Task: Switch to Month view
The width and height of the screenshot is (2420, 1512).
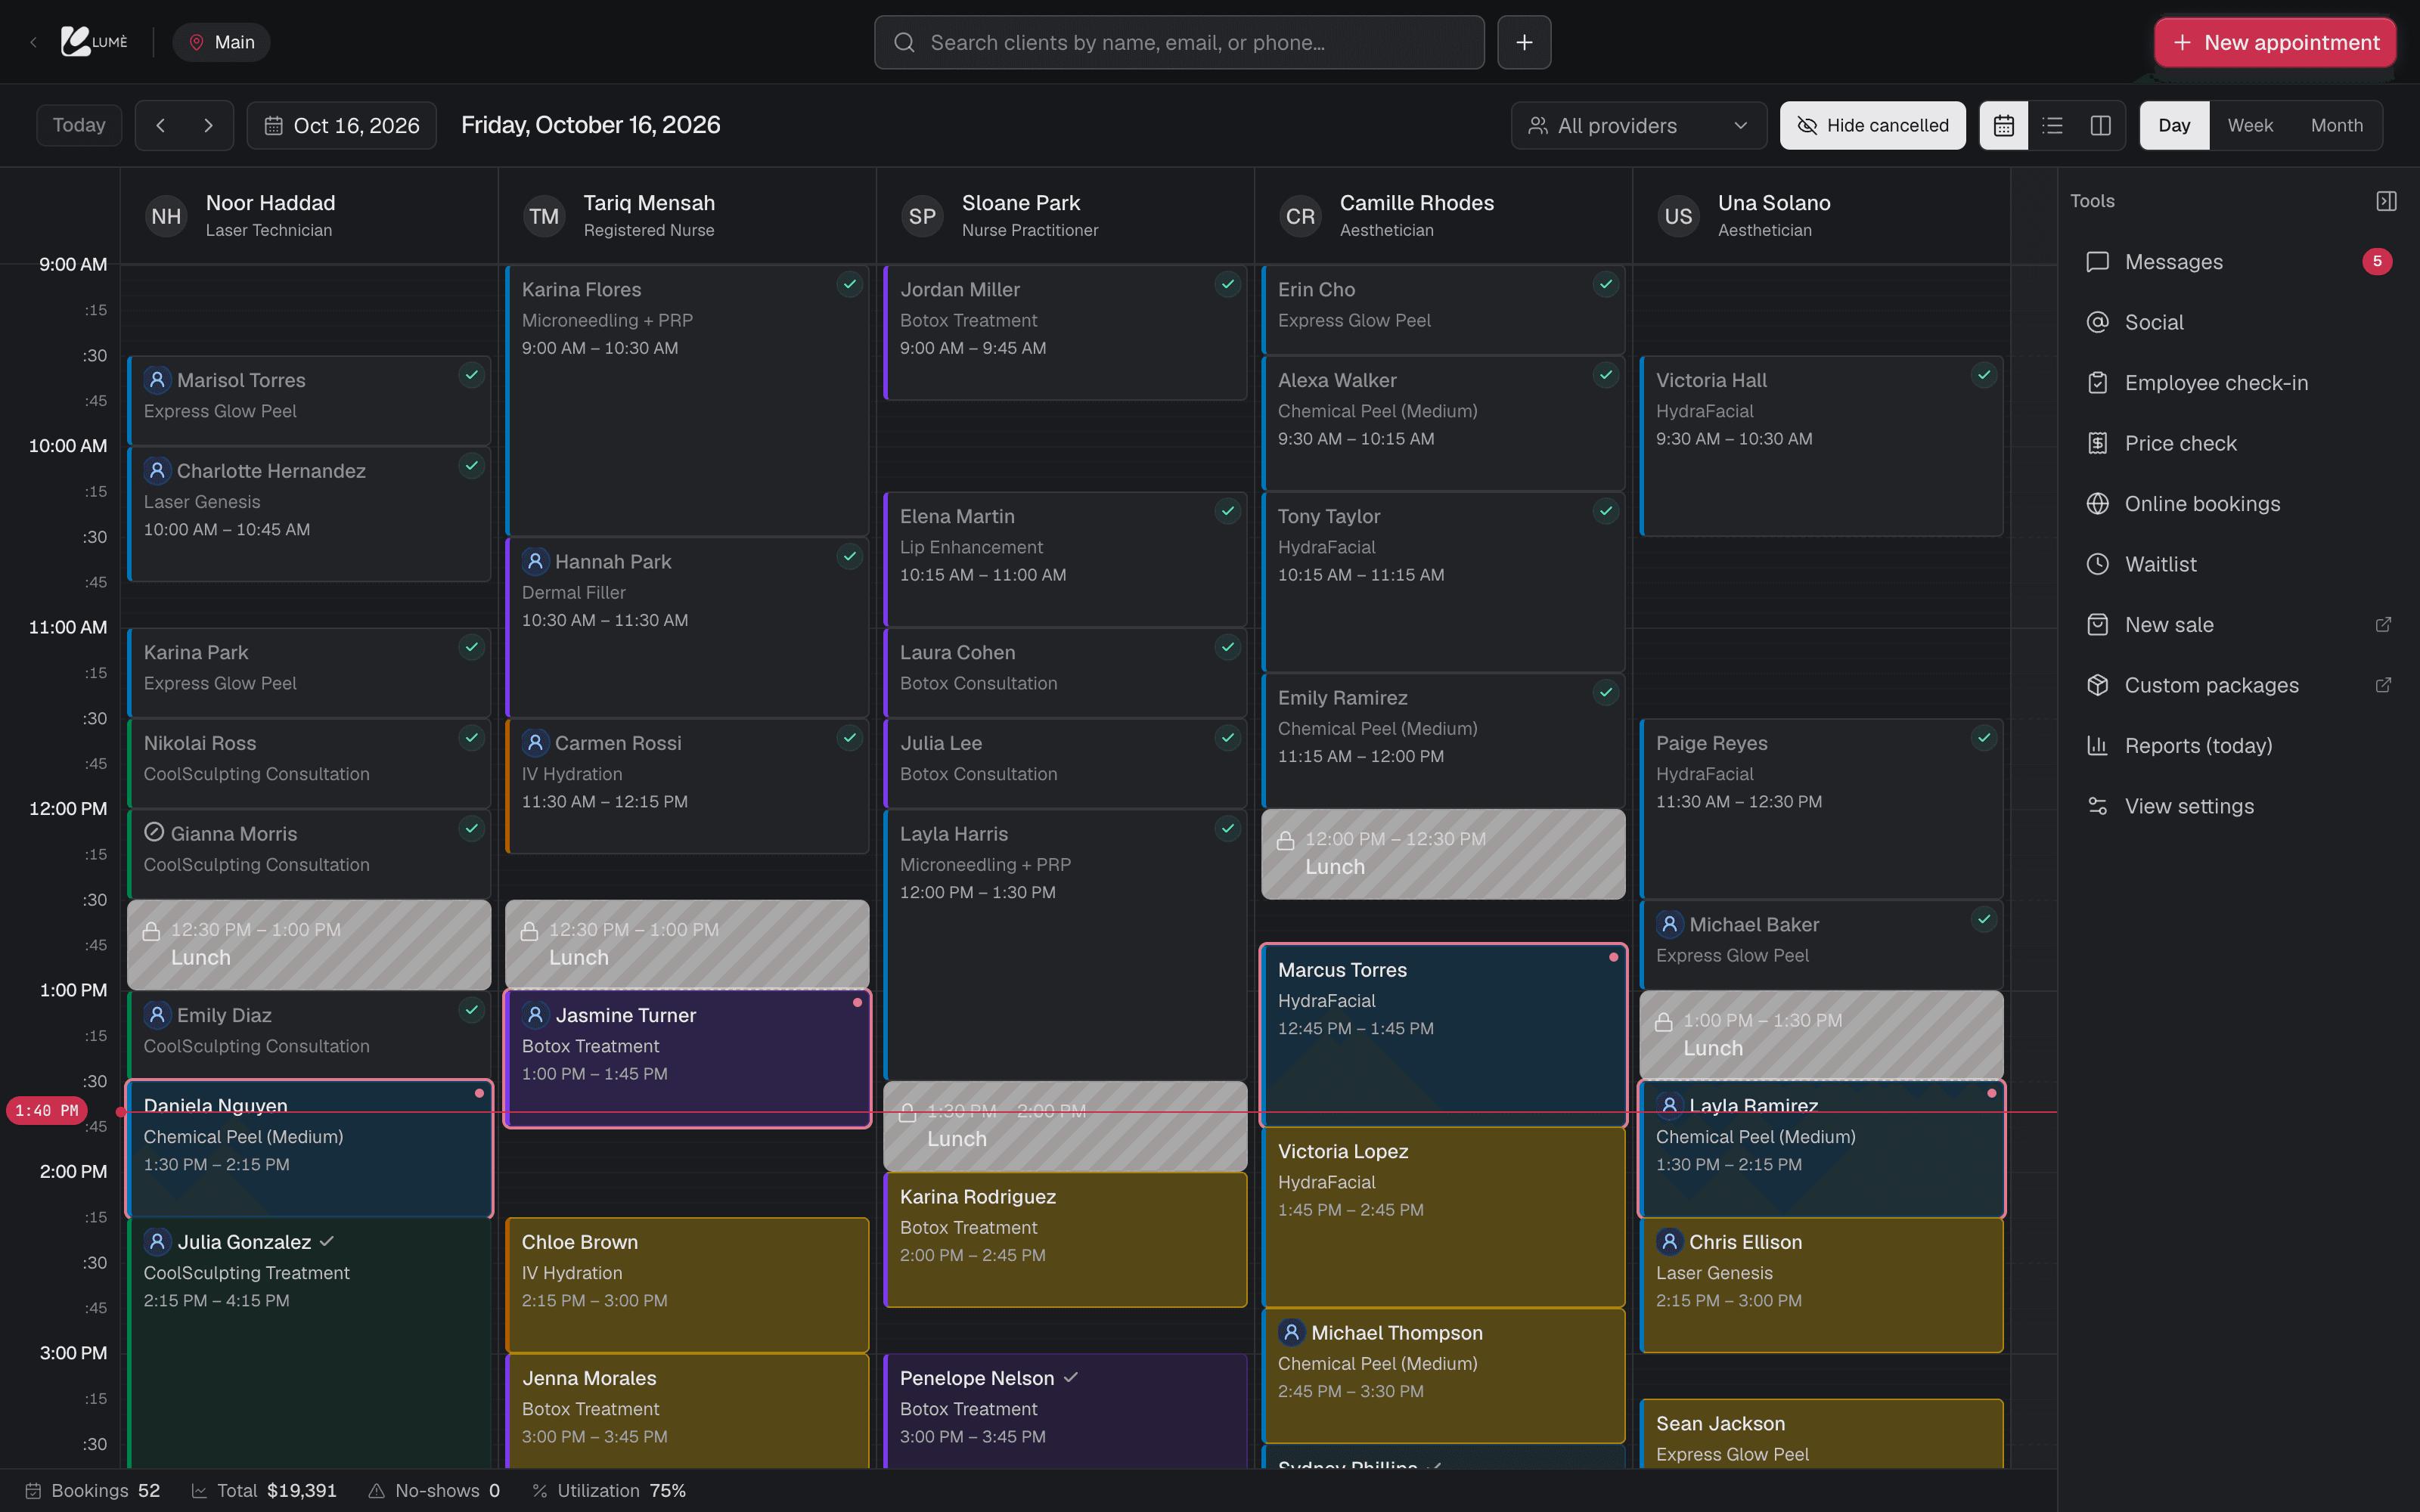Action: (2337, 125)
